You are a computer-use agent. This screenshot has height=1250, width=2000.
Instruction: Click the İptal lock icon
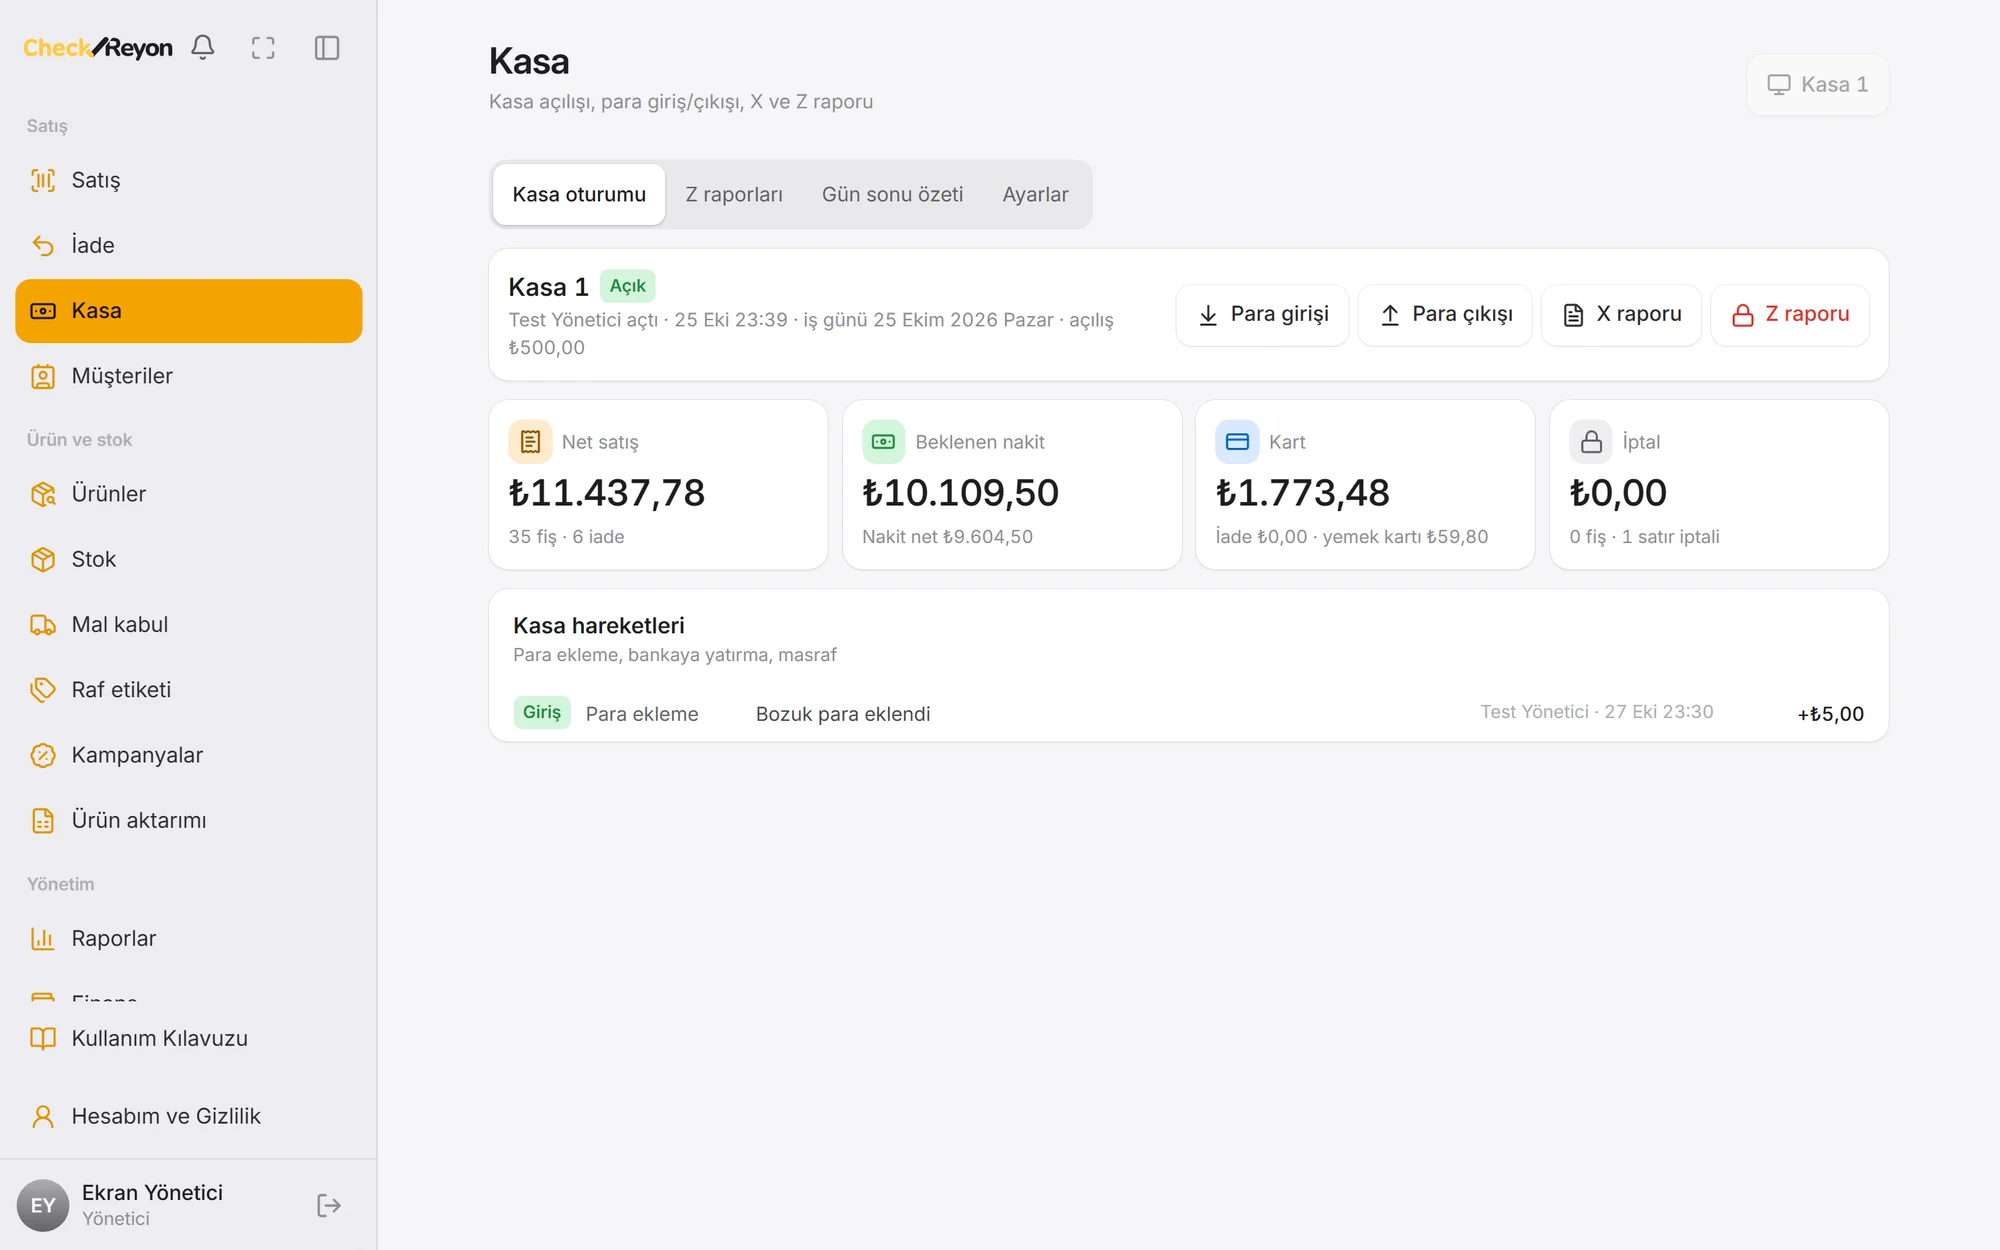coord(1591,441)
